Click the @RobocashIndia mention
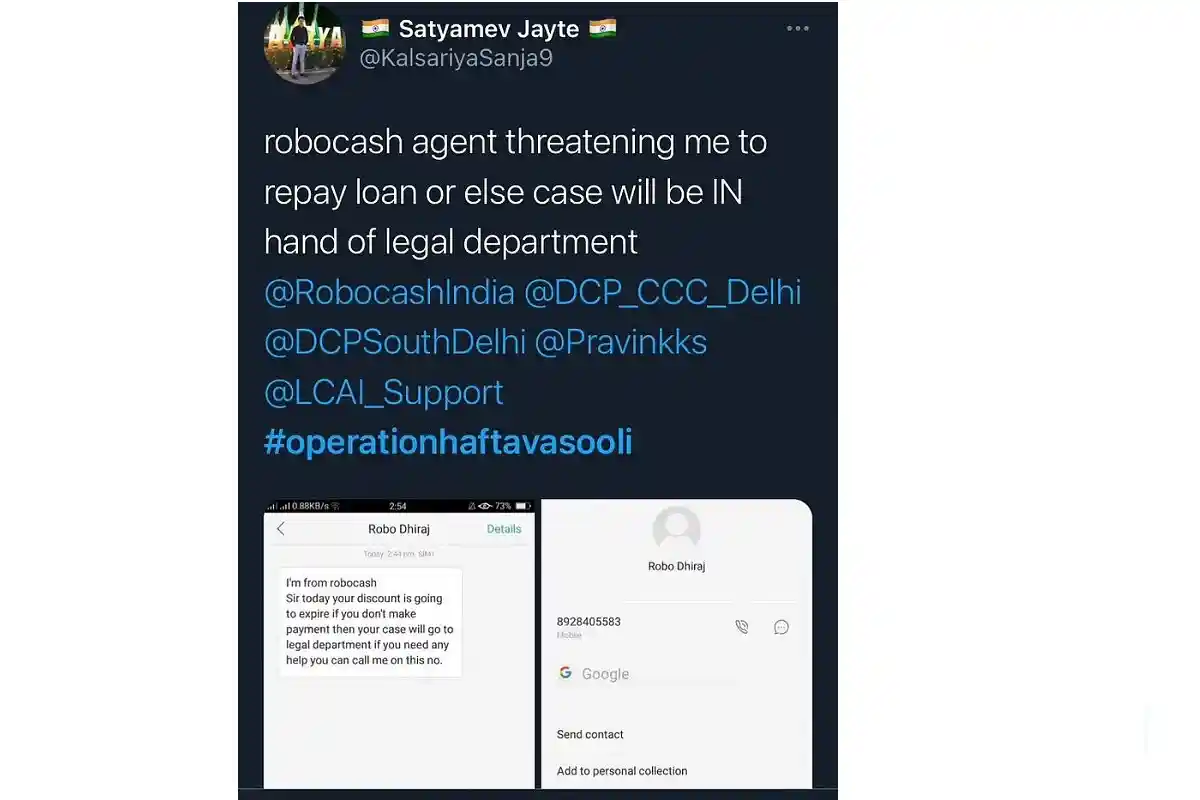1200x800 pixels. coord(389,292)
